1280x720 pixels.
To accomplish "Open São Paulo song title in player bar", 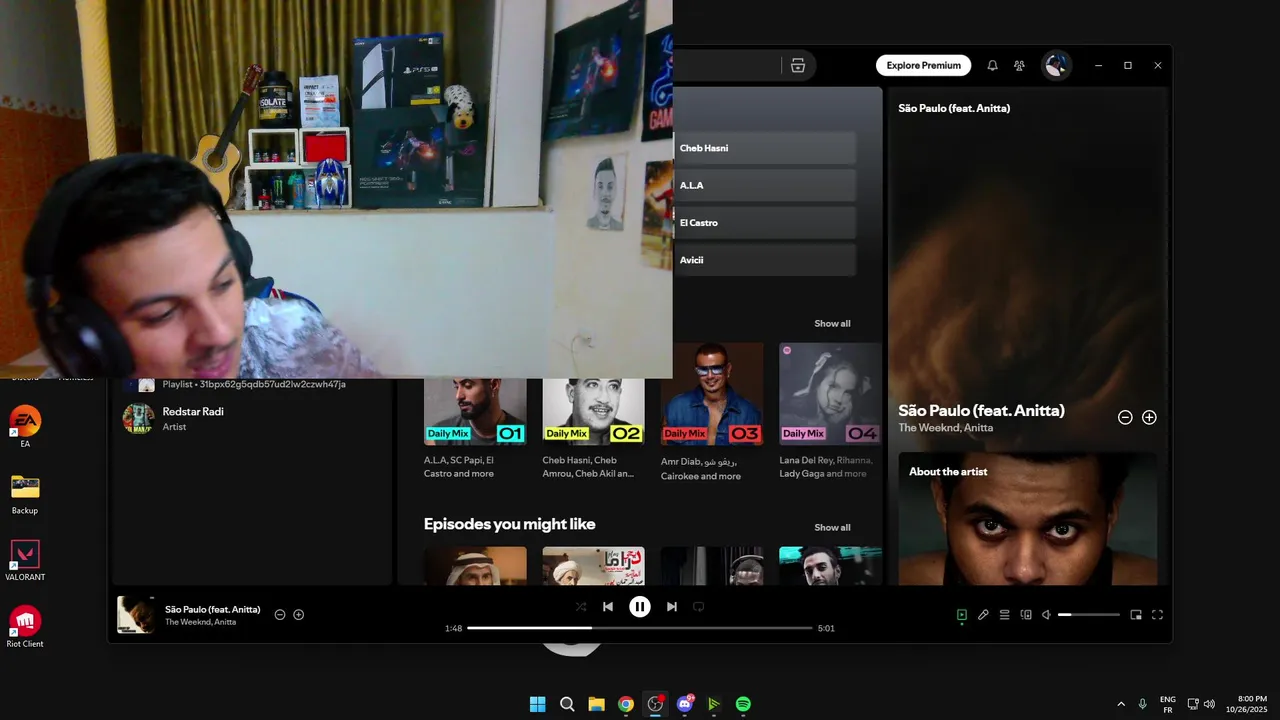I will click(x=213, y=609).
